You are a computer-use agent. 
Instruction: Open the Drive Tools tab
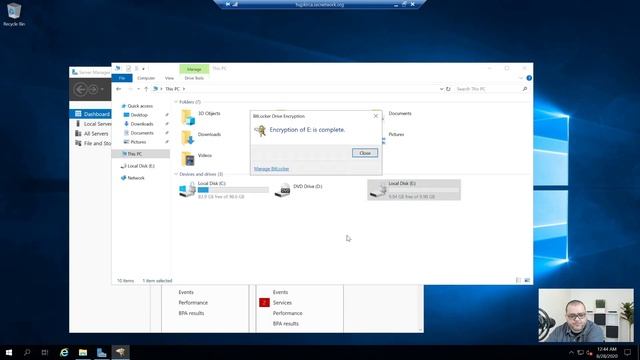coord(194,78)
